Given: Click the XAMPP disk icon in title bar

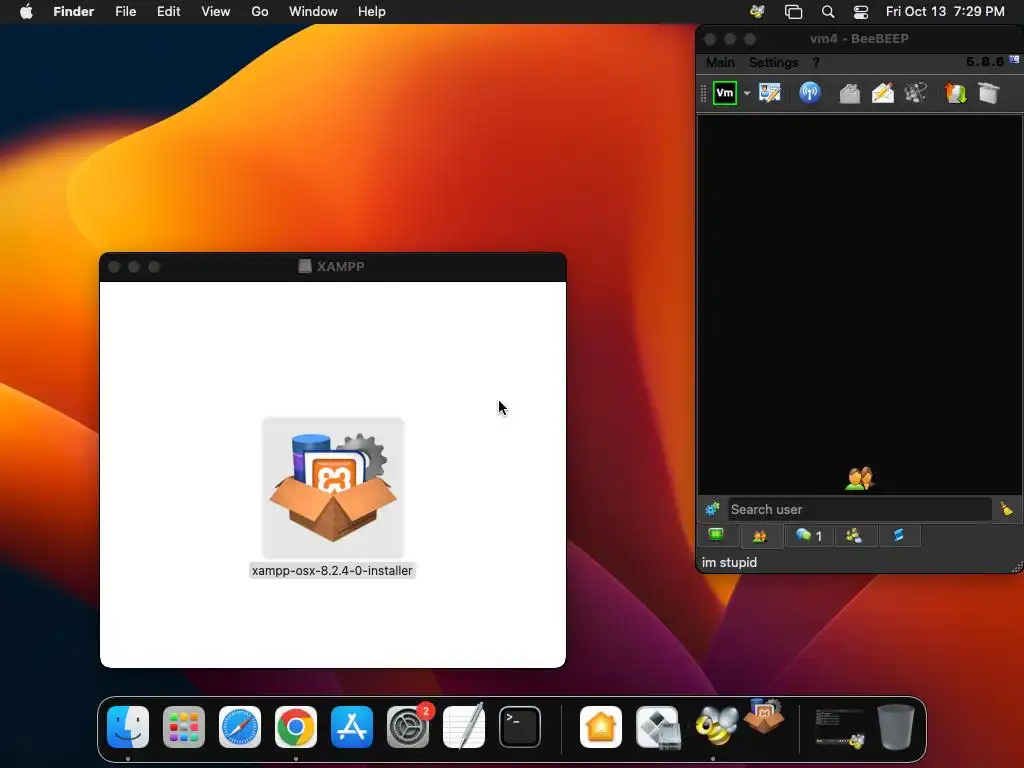Looking at the screenshot, I should coord(304,266).
